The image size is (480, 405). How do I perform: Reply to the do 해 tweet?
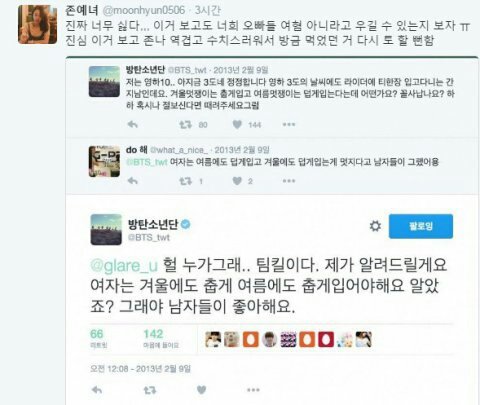pos(133,181)
